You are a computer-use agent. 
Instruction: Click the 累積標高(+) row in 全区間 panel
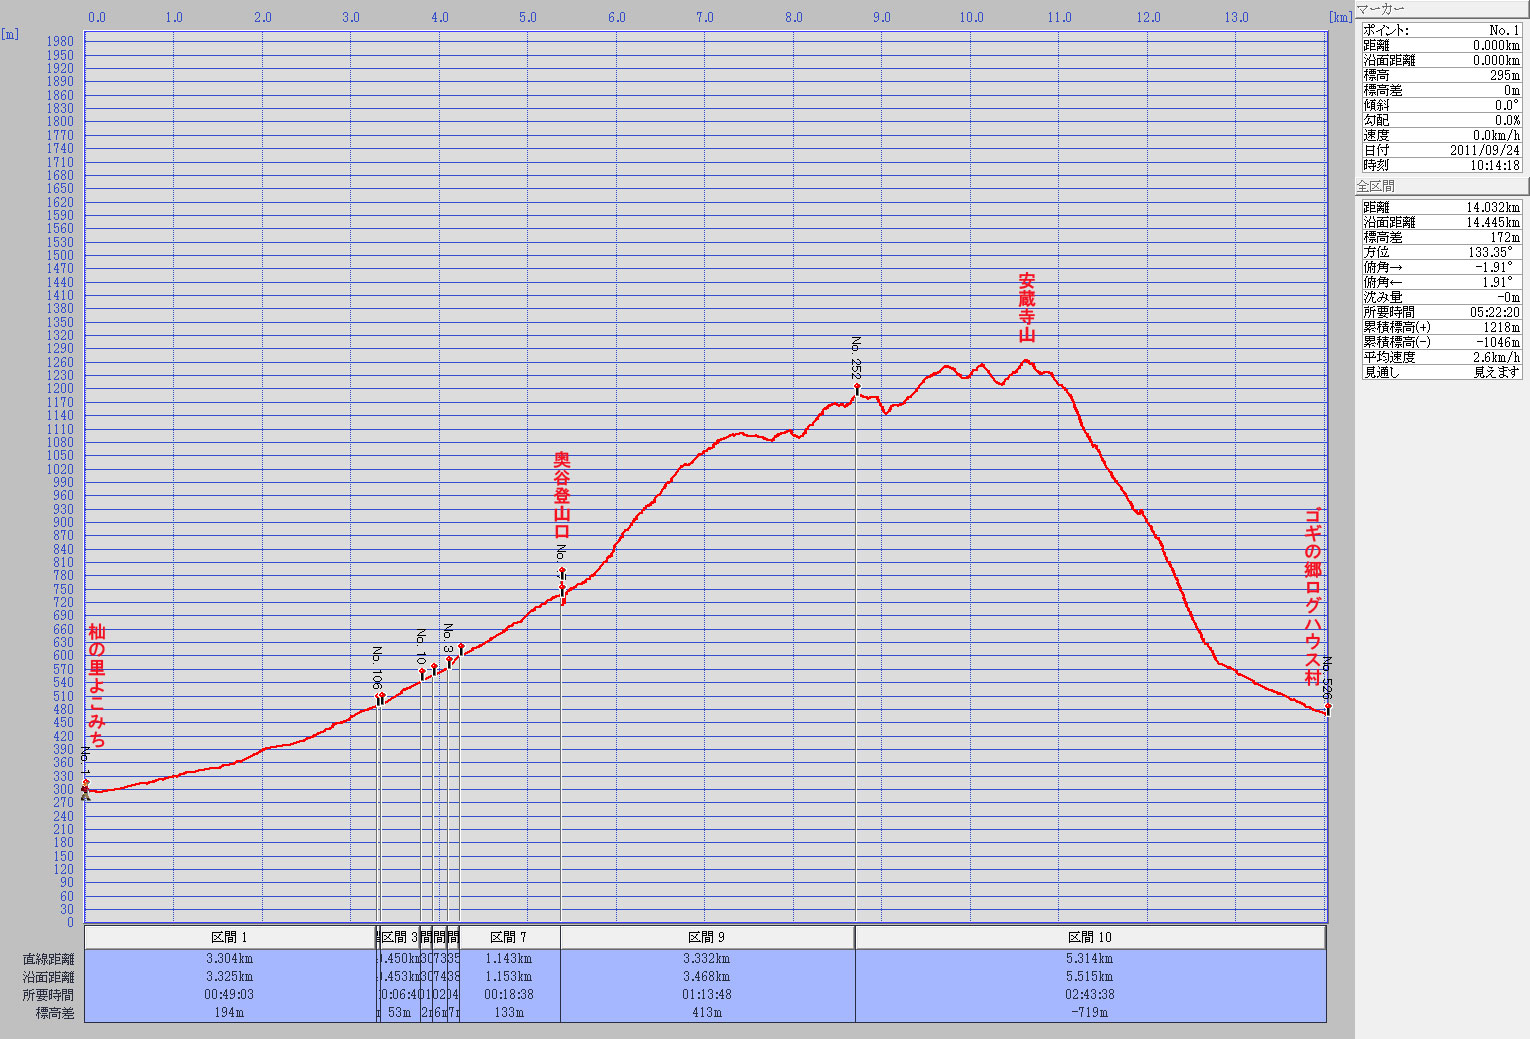(x=1440, y=327)
